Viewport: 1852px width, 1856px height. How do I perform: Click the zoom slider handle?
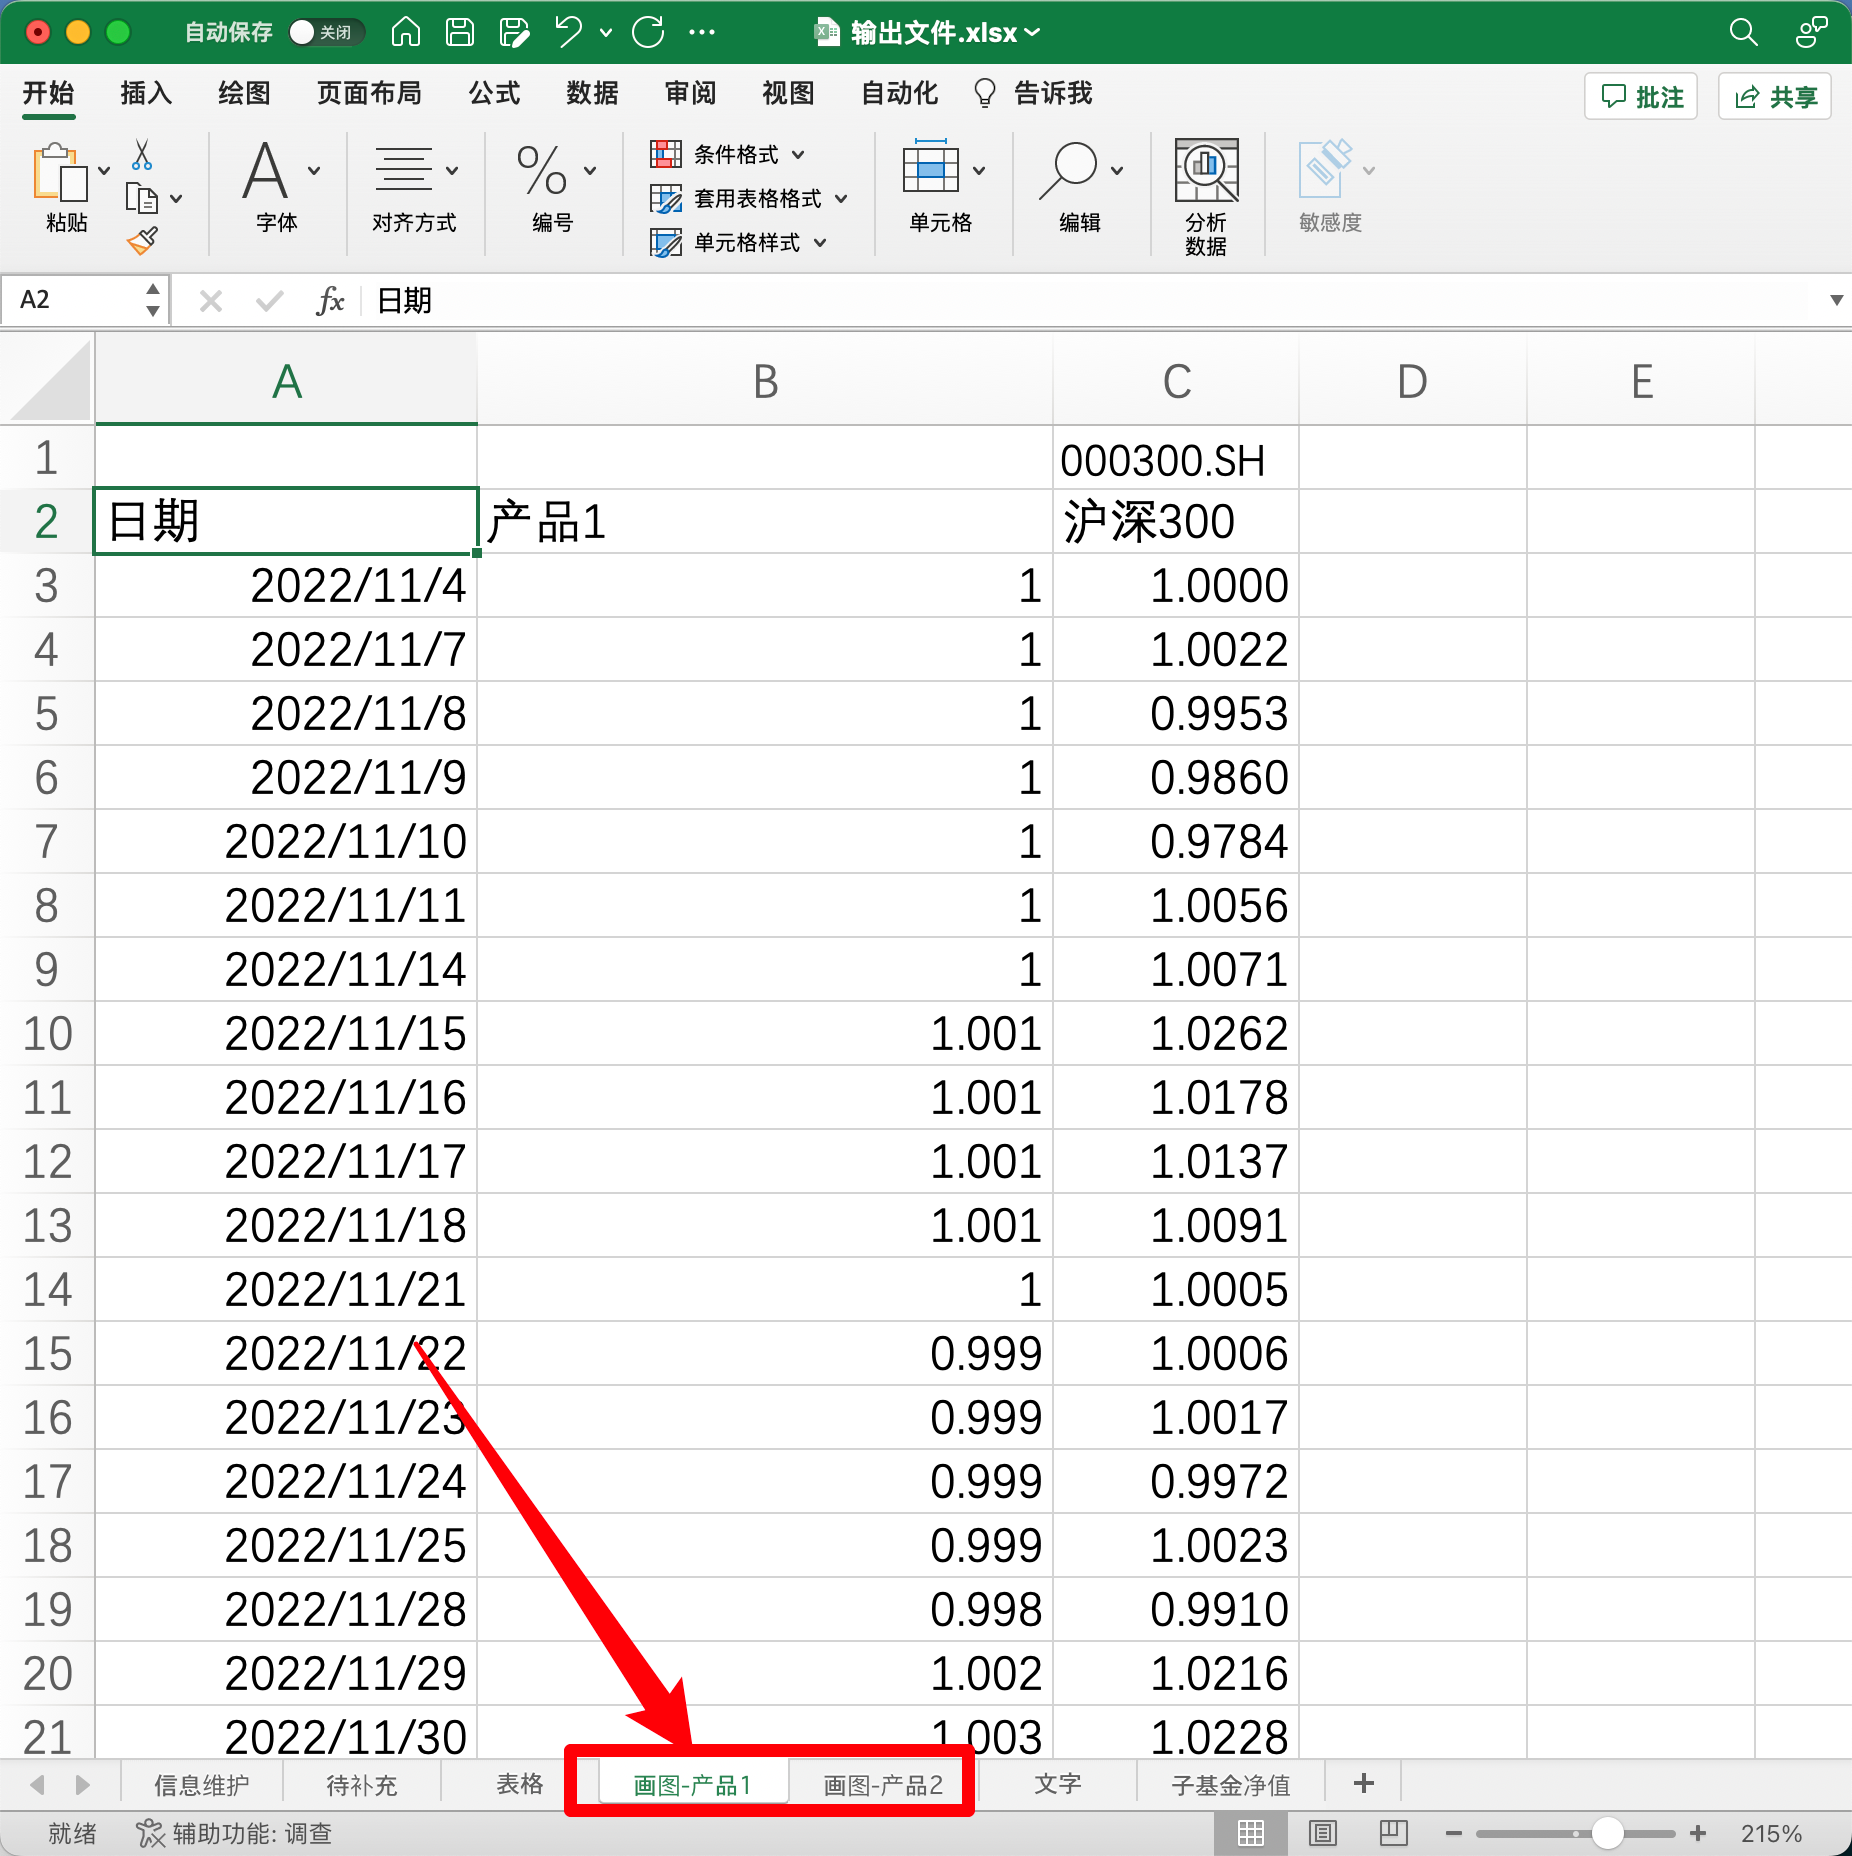click(x=1607, y=1833)
